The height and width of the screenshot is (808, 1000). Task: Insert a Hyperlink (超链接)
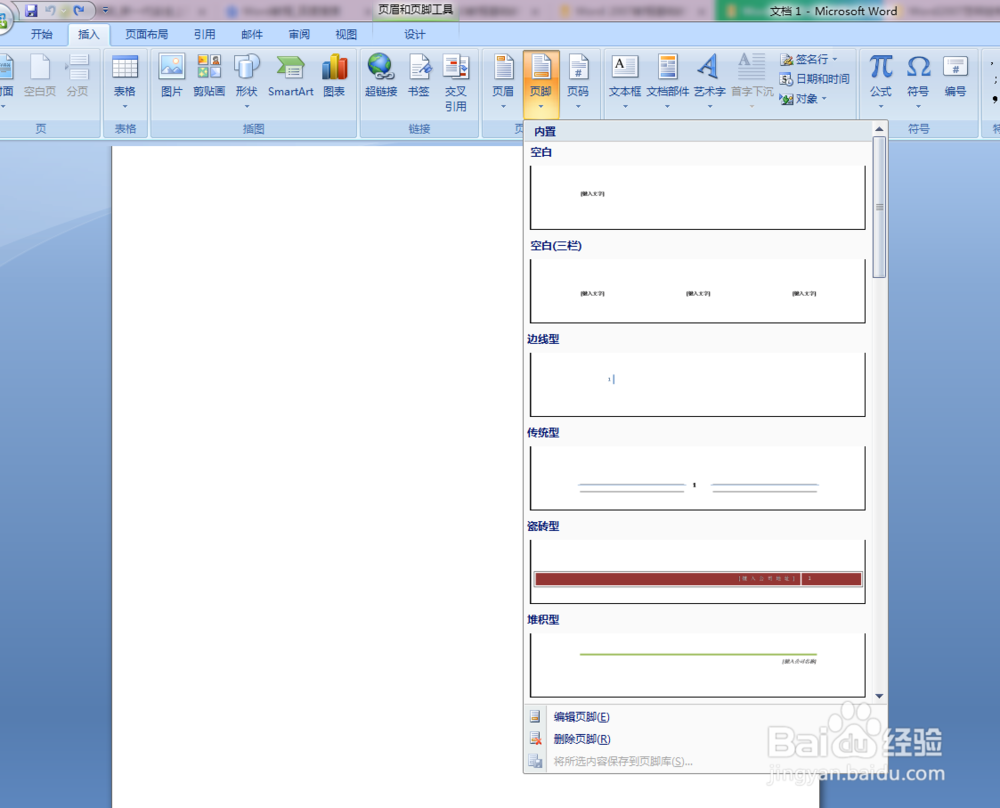click(x=381, y=77)
